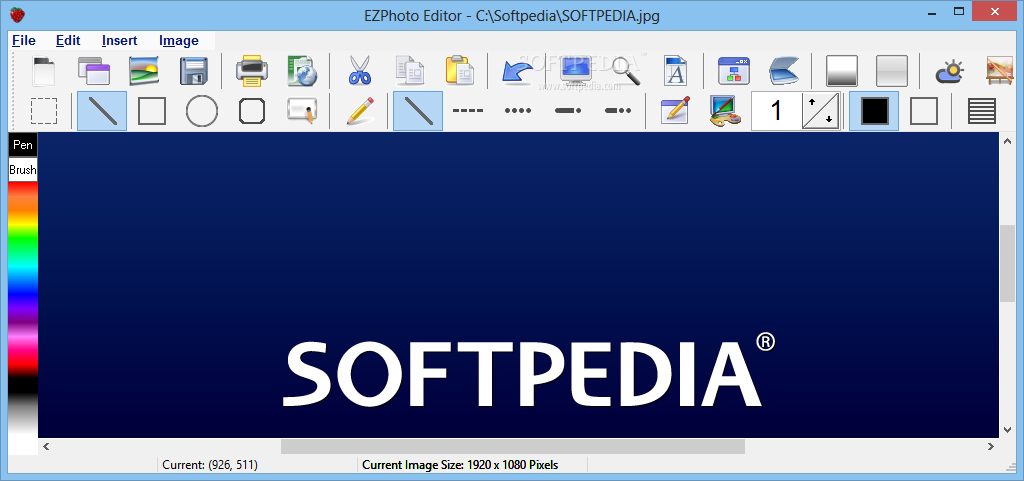
Task: Click the window with network diagram icon
Action: [x=733, y=70]
